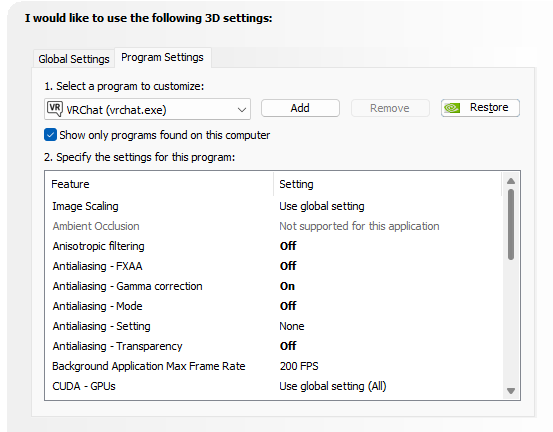Click the VRChat program icon in dropdown
The height and width of the screenshot is (432, 553).
pos(55,109)
